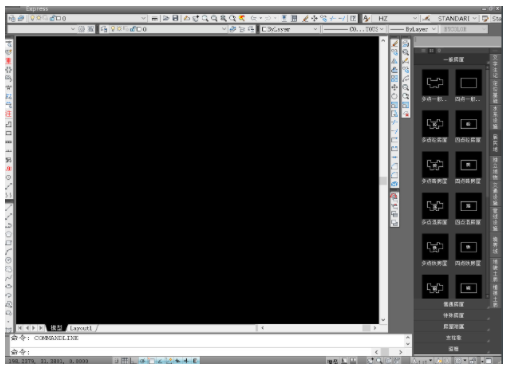The image size is (509, 372).
Task: Open the Express menu
Action: tap(37, 9)
